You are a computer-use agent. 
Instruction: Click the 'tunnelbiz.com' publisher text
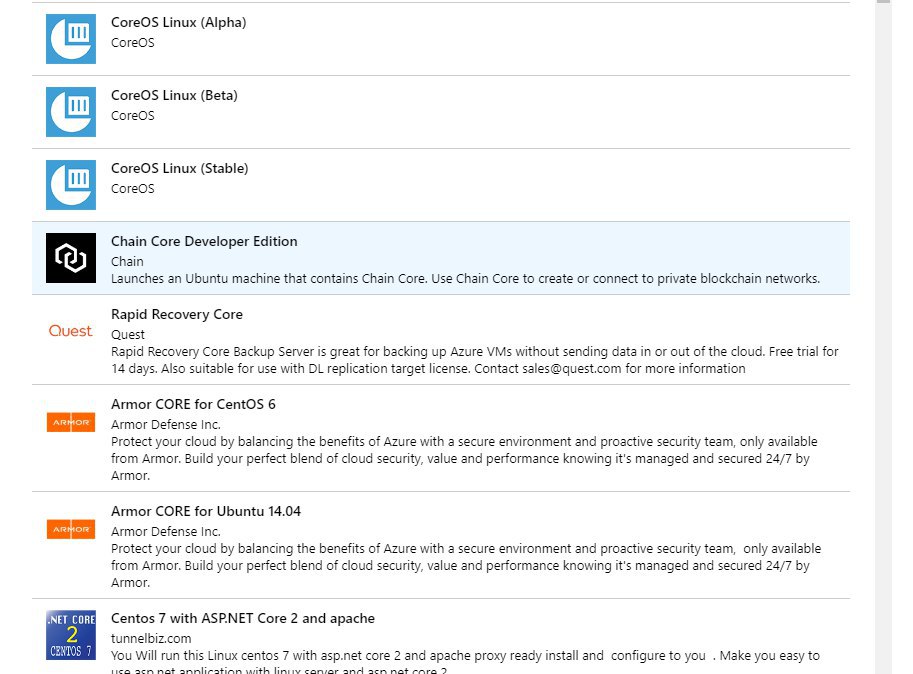click(x=151, y=638)
